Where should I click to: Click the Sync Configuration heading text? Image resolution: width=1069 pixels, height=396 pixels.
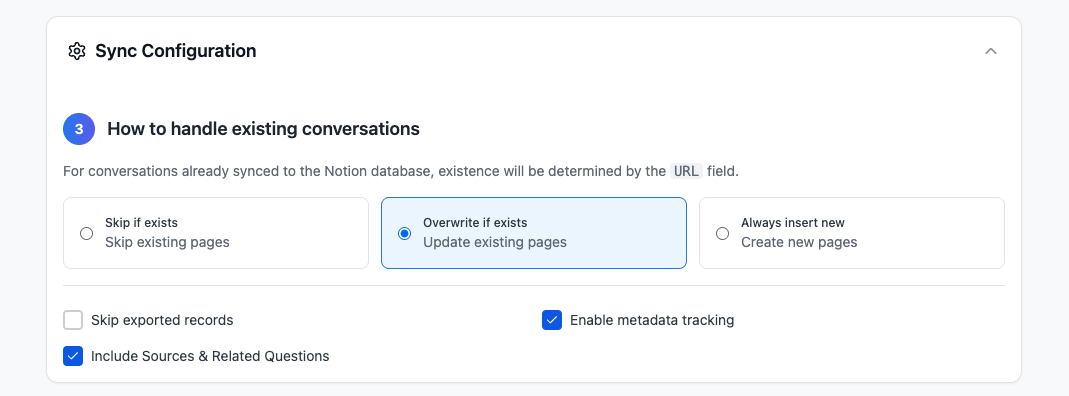(176, 51)
